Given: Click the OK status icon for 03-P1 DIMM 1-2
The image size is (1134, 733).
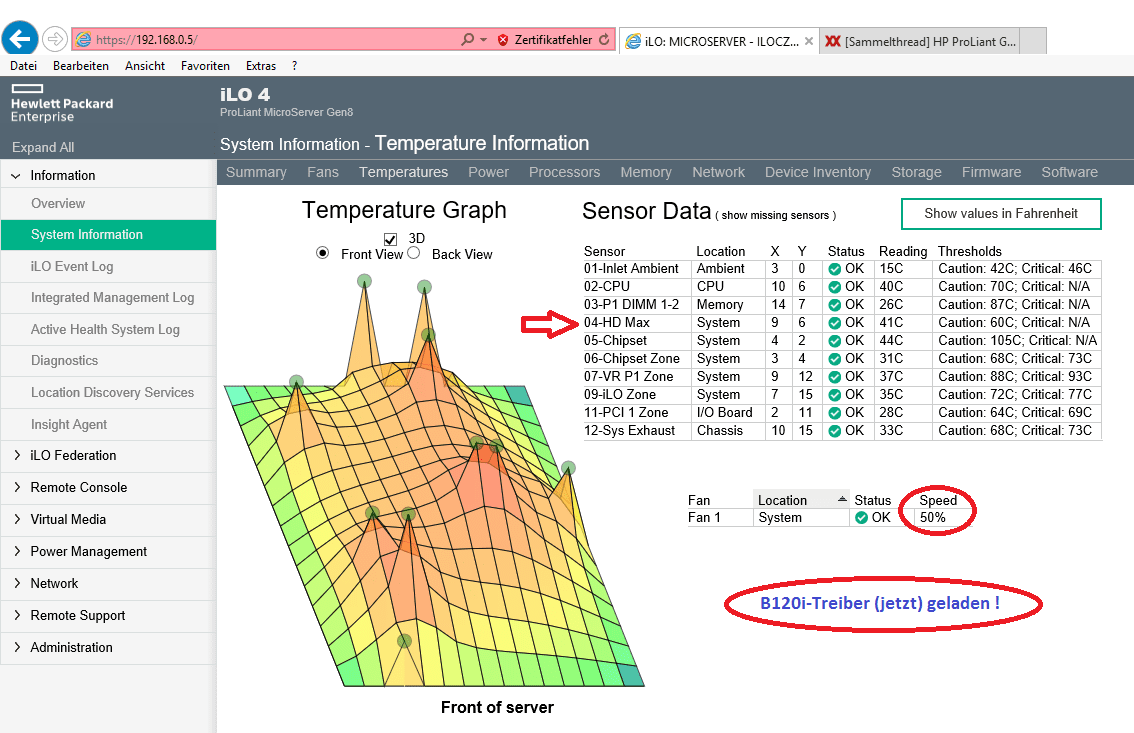Looking at the screenshot, I should click(835, 305).
